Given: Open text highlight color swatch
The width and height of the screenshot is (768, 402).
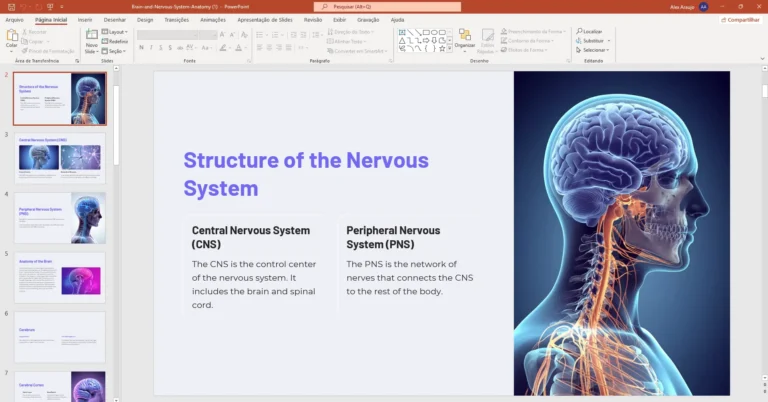Looking at the screenshot, I should [224, 47].
